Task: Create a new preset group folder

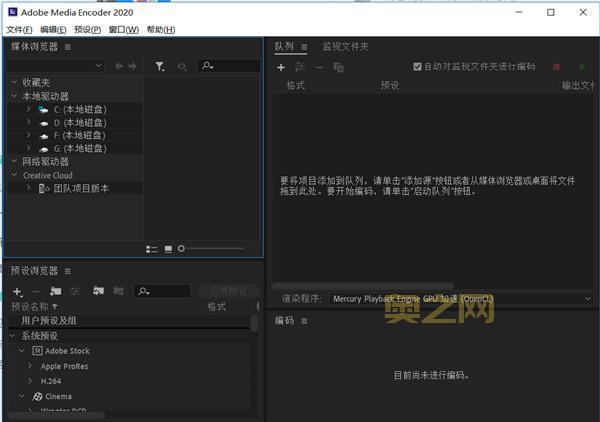Action: click(x=56, y=292)
